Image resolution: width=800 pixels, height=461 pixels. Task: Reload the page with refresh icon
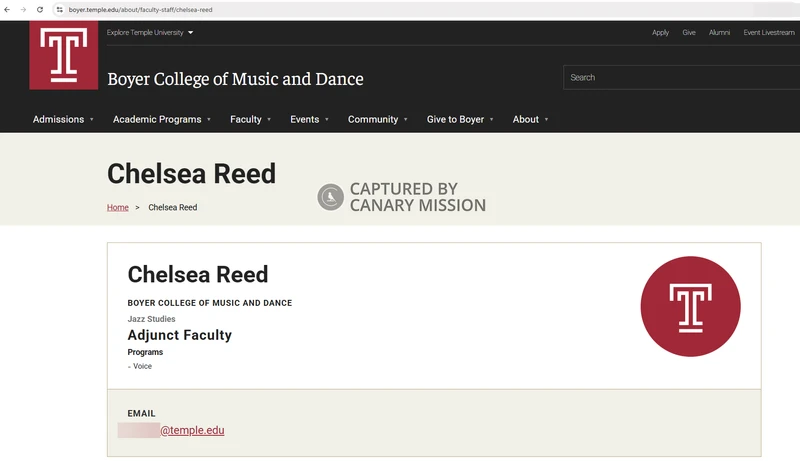pyautogui.click(x=40, y=10)
